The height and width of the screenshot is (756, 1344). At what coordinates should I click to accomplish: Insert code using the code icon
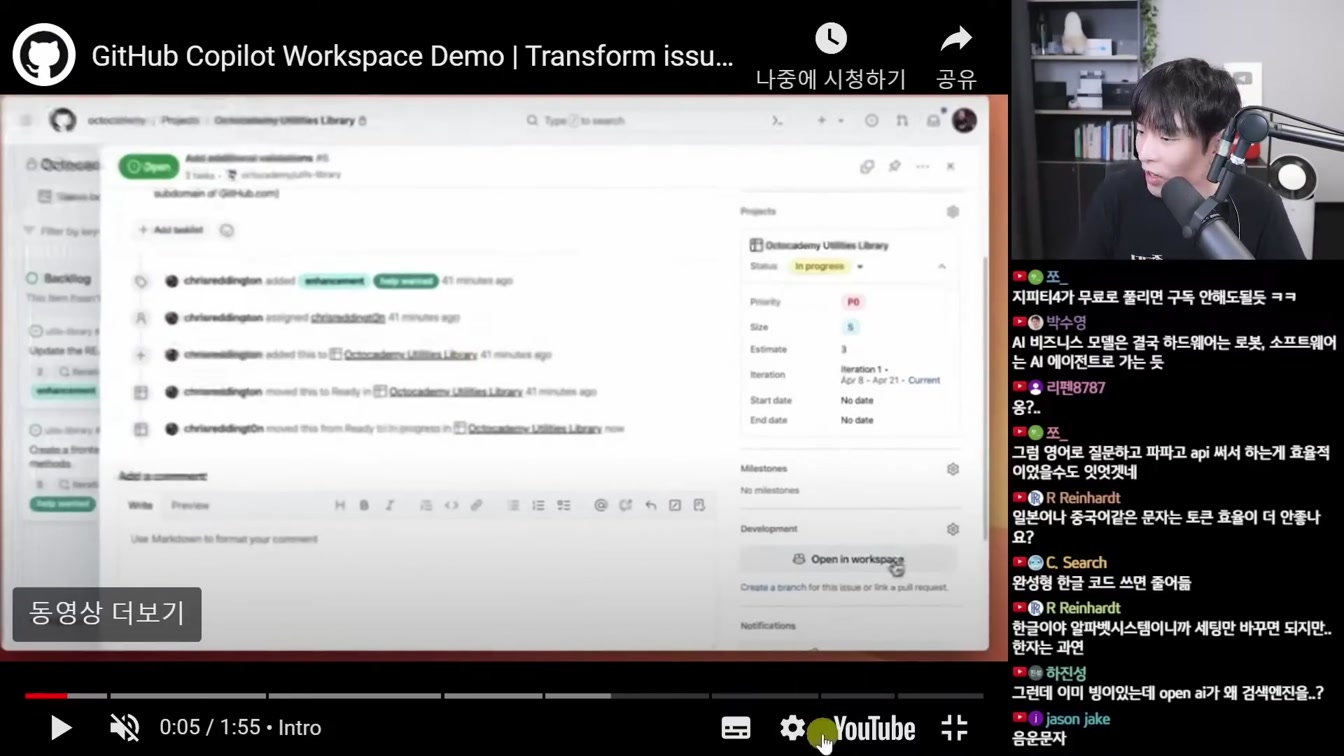click(451, 505)
